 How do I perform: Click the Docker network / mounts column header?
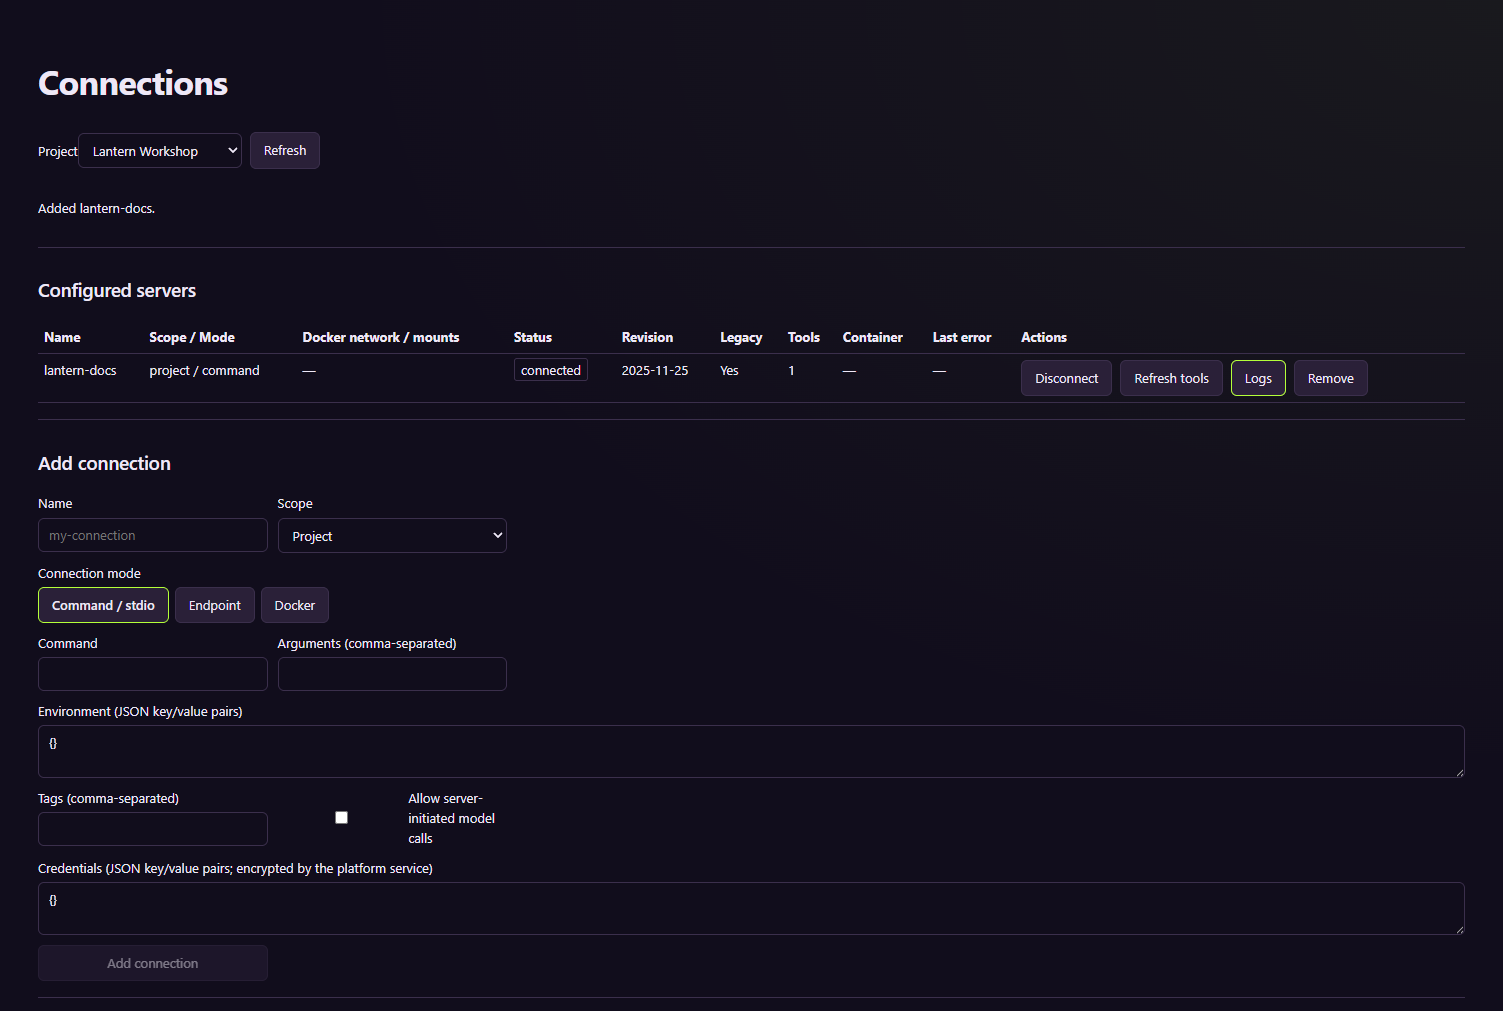381,337
